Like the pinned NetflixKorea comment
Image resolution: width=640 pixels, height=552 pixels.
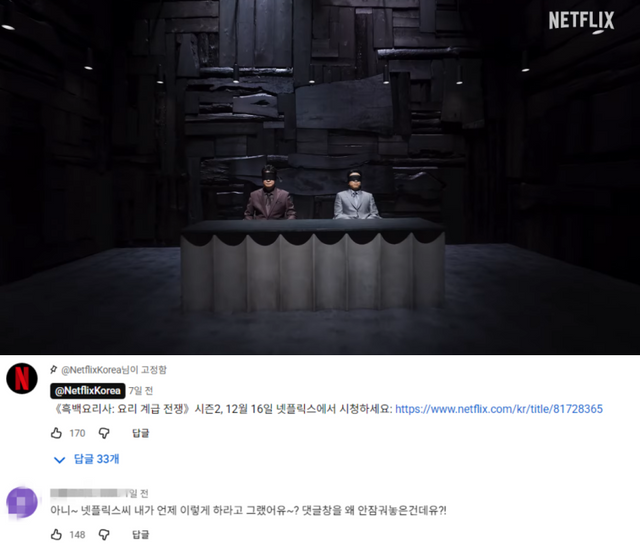[x=56, y=433]
